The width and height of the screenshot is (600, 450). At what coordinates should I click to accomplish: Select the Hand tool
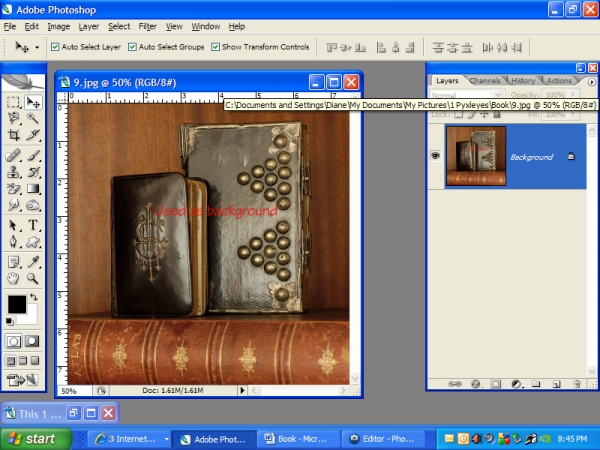pos(13,279)
